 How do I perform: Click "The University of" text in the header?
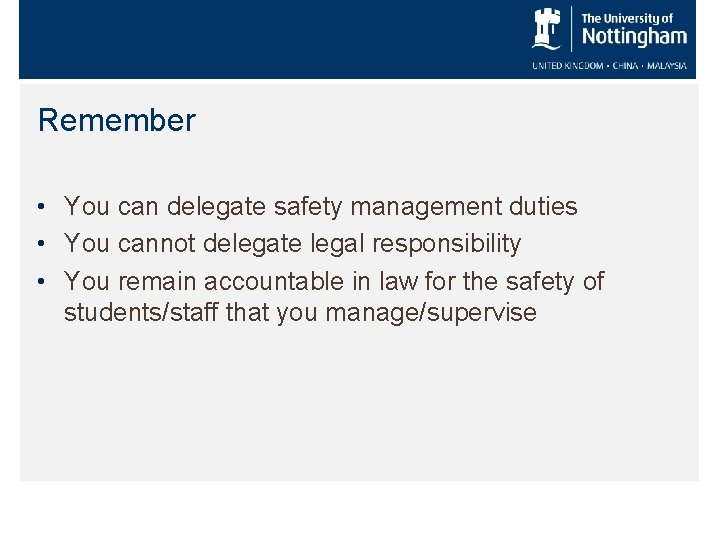pos(627,18)
